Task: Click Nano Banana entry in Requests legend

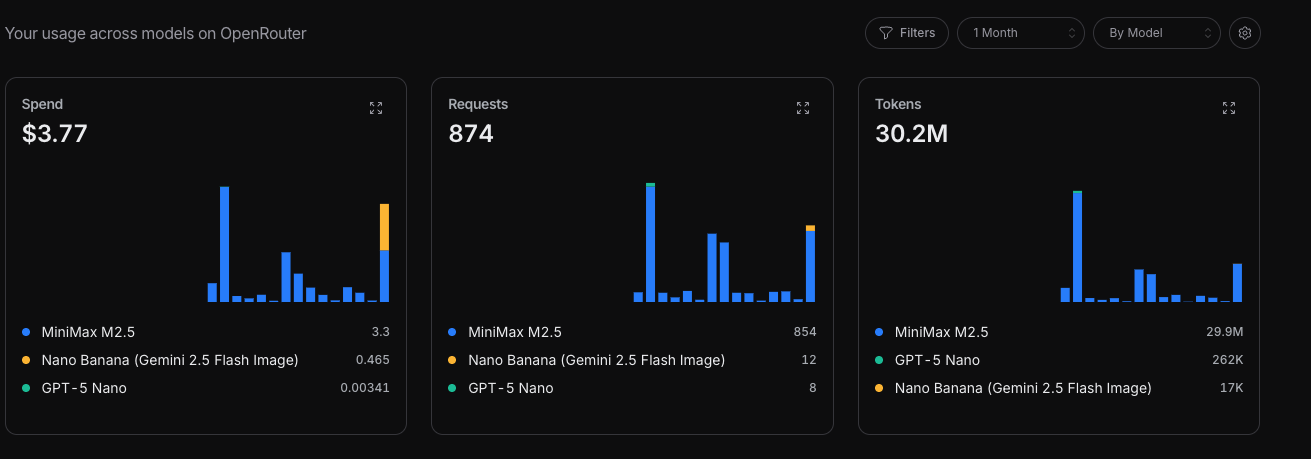Action: (x=597, y=360)
